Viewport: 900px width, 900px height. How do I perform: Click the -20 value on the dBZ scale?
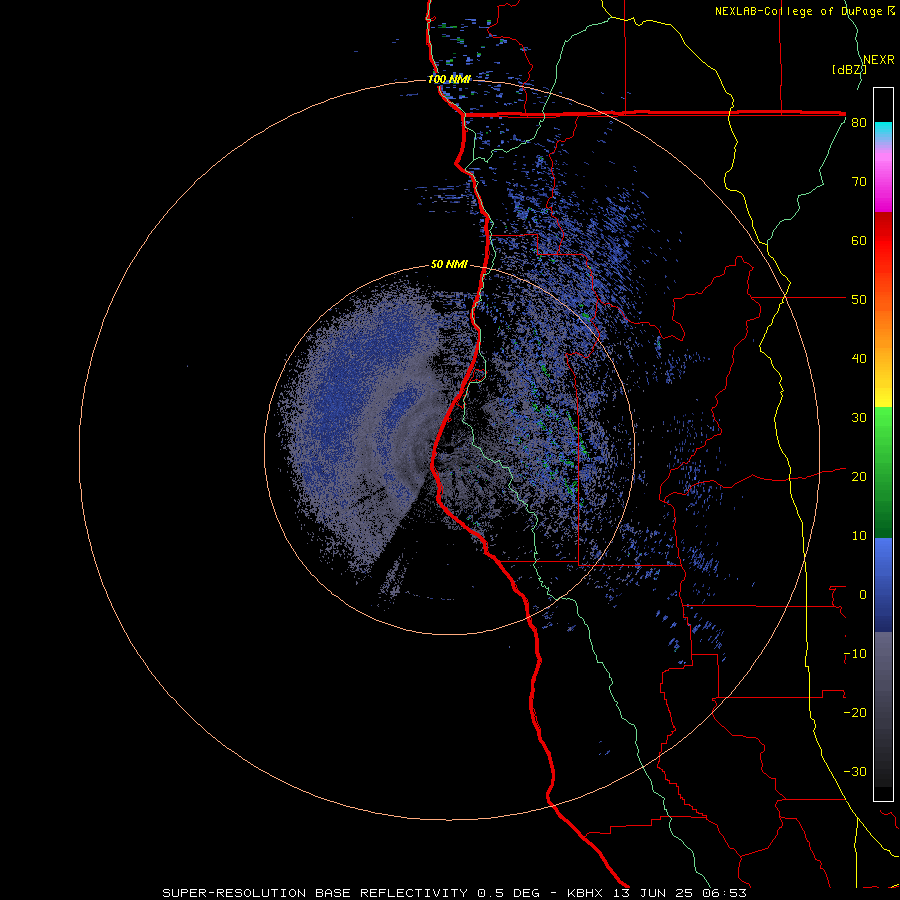[x=855, y=713]
